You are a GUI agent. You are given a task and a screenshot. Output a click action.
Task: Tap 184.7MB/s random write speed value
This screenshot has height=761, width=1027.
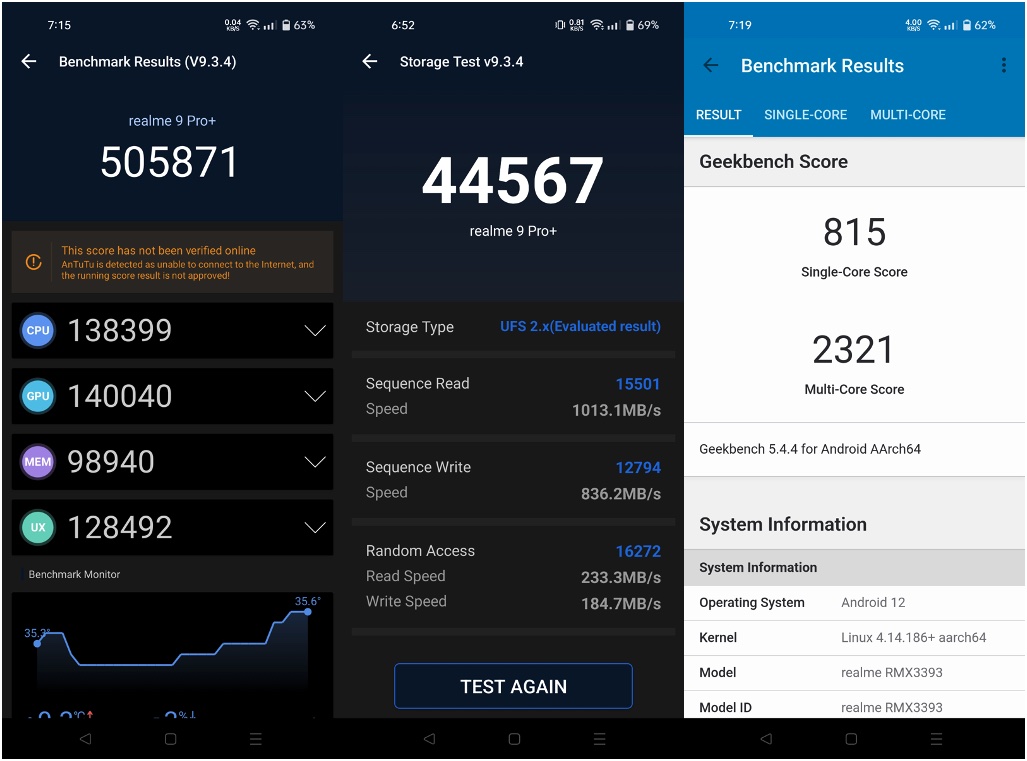click(x=621, y=604)
